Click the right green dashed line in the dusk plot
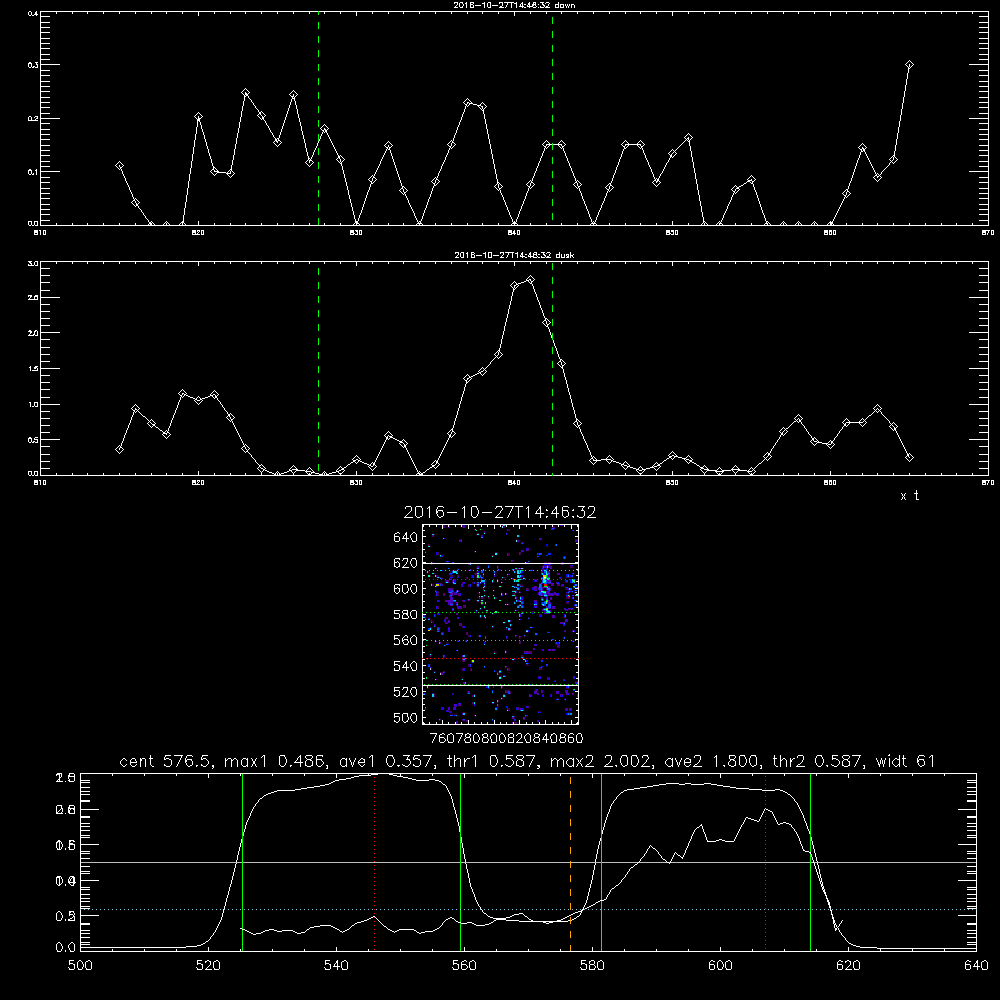 [x=552, y=369]
